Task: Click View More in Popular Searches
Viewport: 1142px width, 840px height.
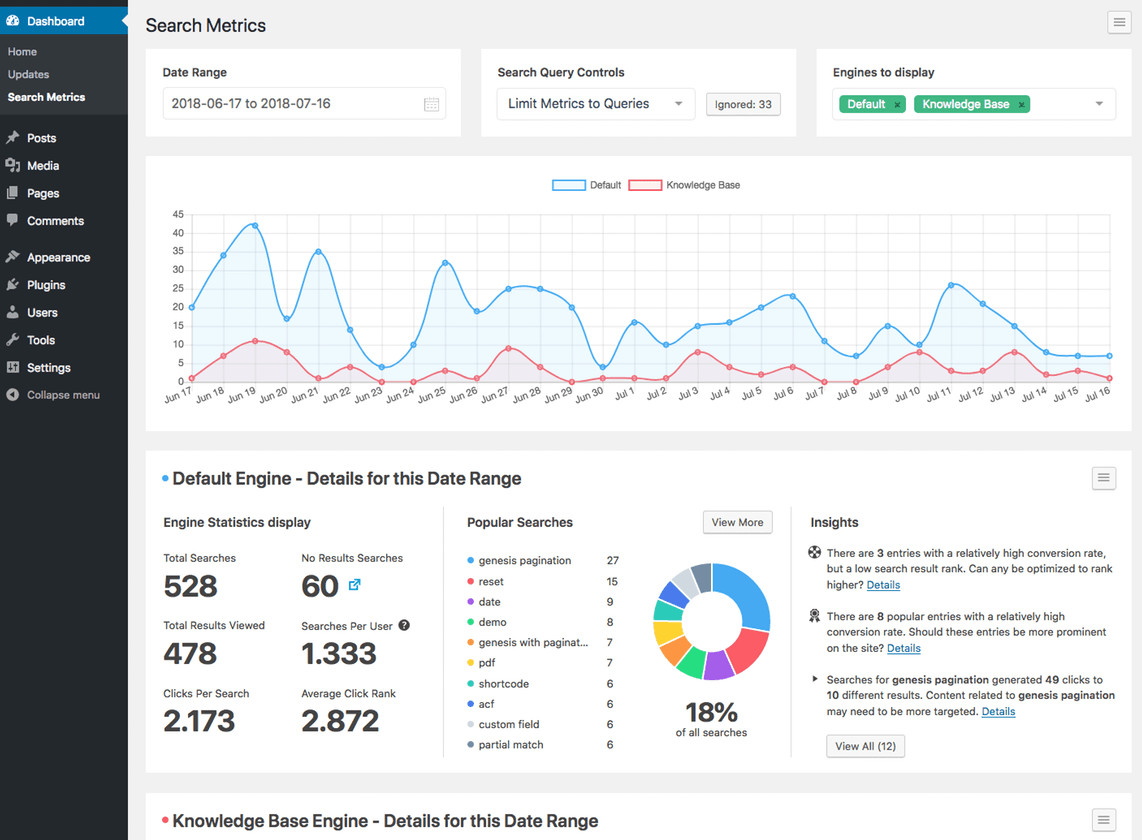Action: tap(737, 522)
